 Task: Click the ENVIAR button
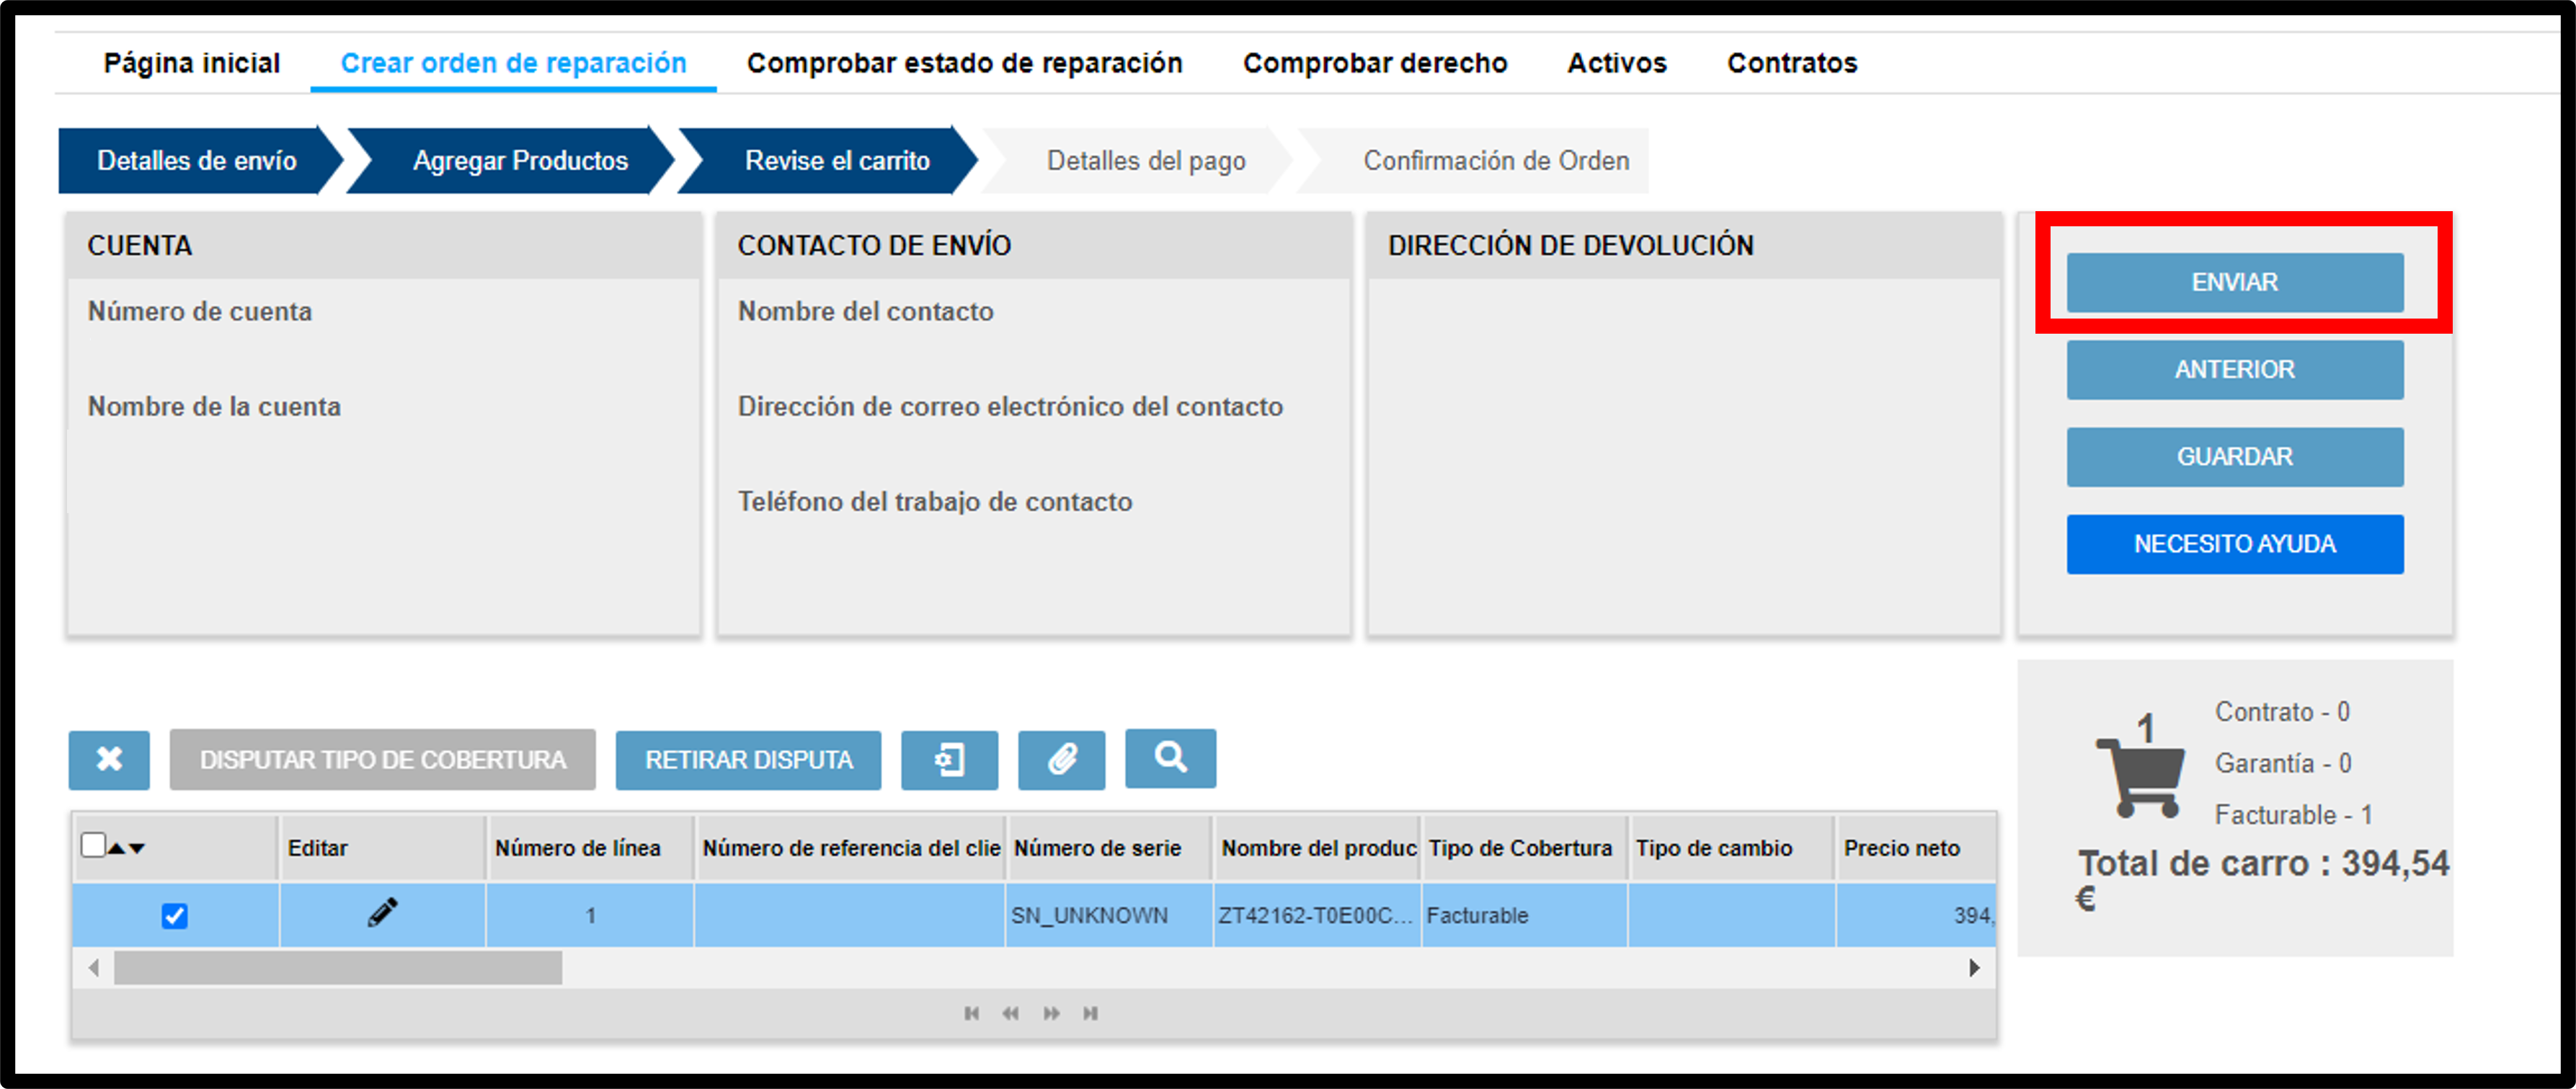tap(2235, 282)
